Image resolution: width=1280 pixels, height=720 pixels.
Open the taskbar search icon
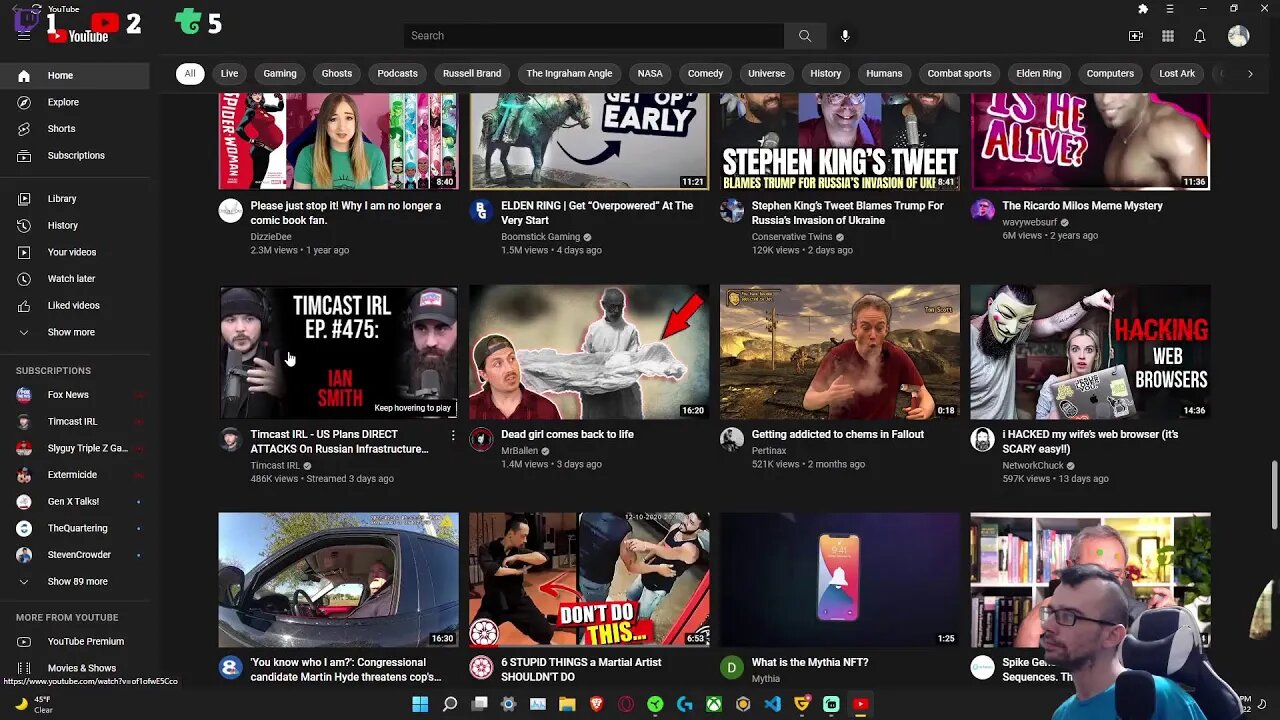[450, 704]
